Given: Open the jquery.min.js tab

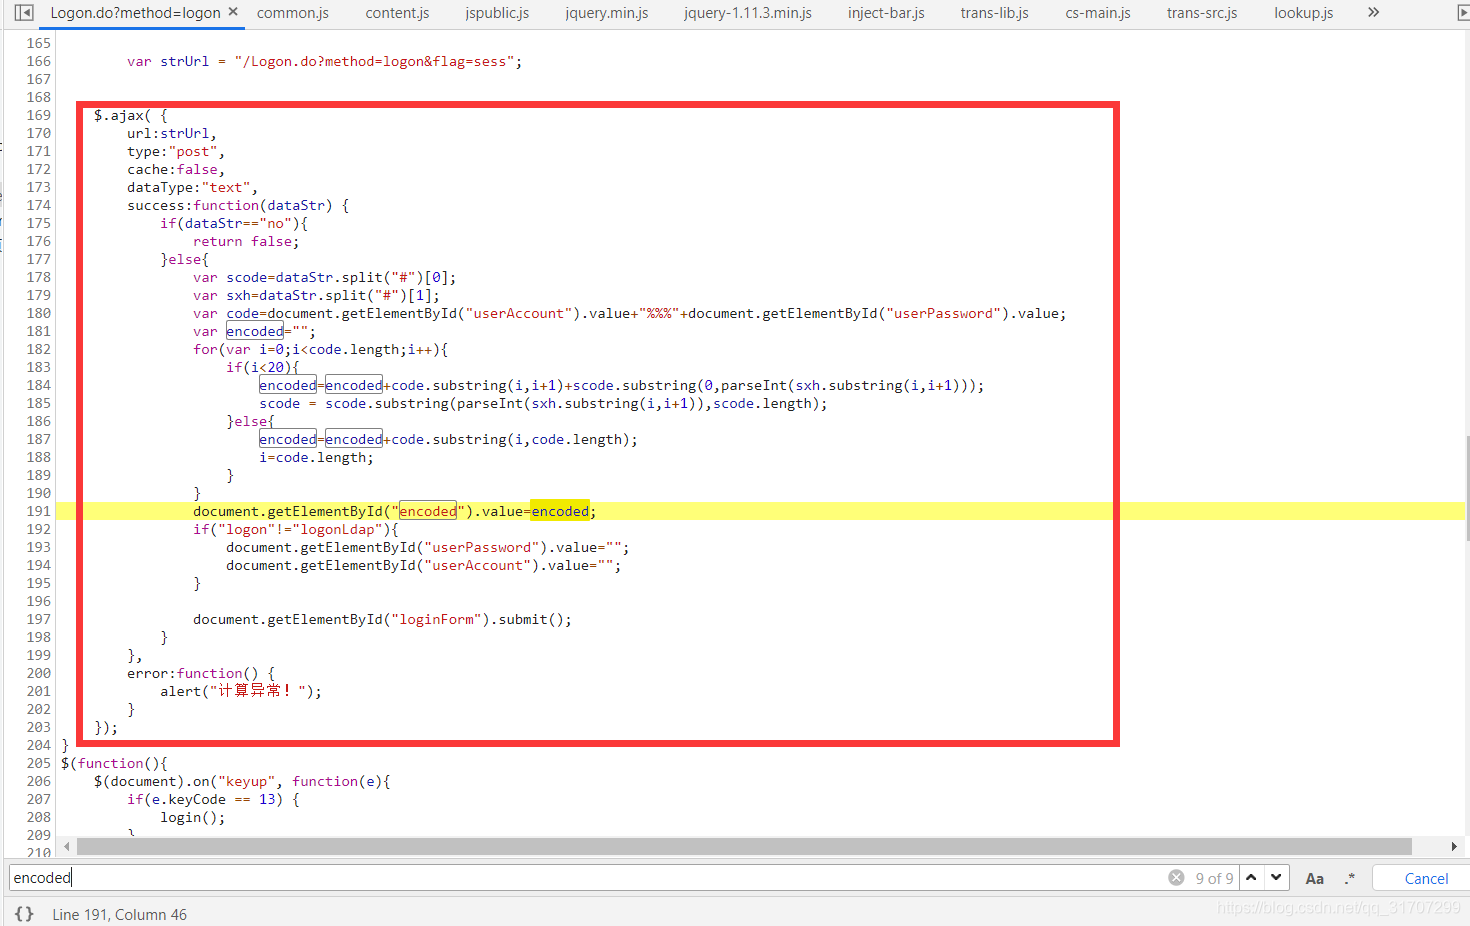Looking at the screenshot, I should pyautogui.click(x=606, y=13).
